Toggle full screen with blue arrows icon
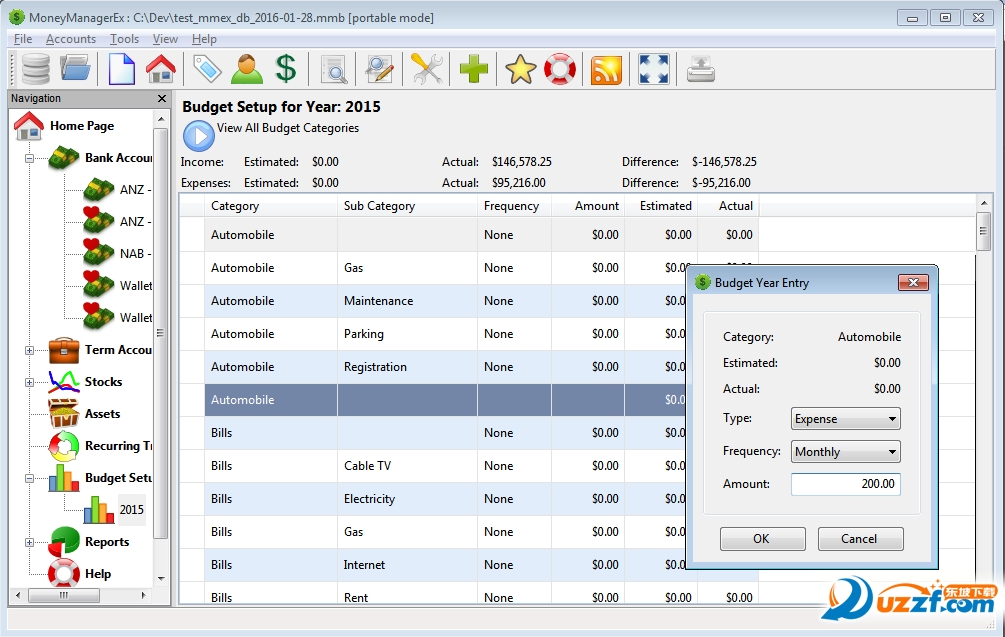Viewport: 1005px width, 637px height. [653, 69]
